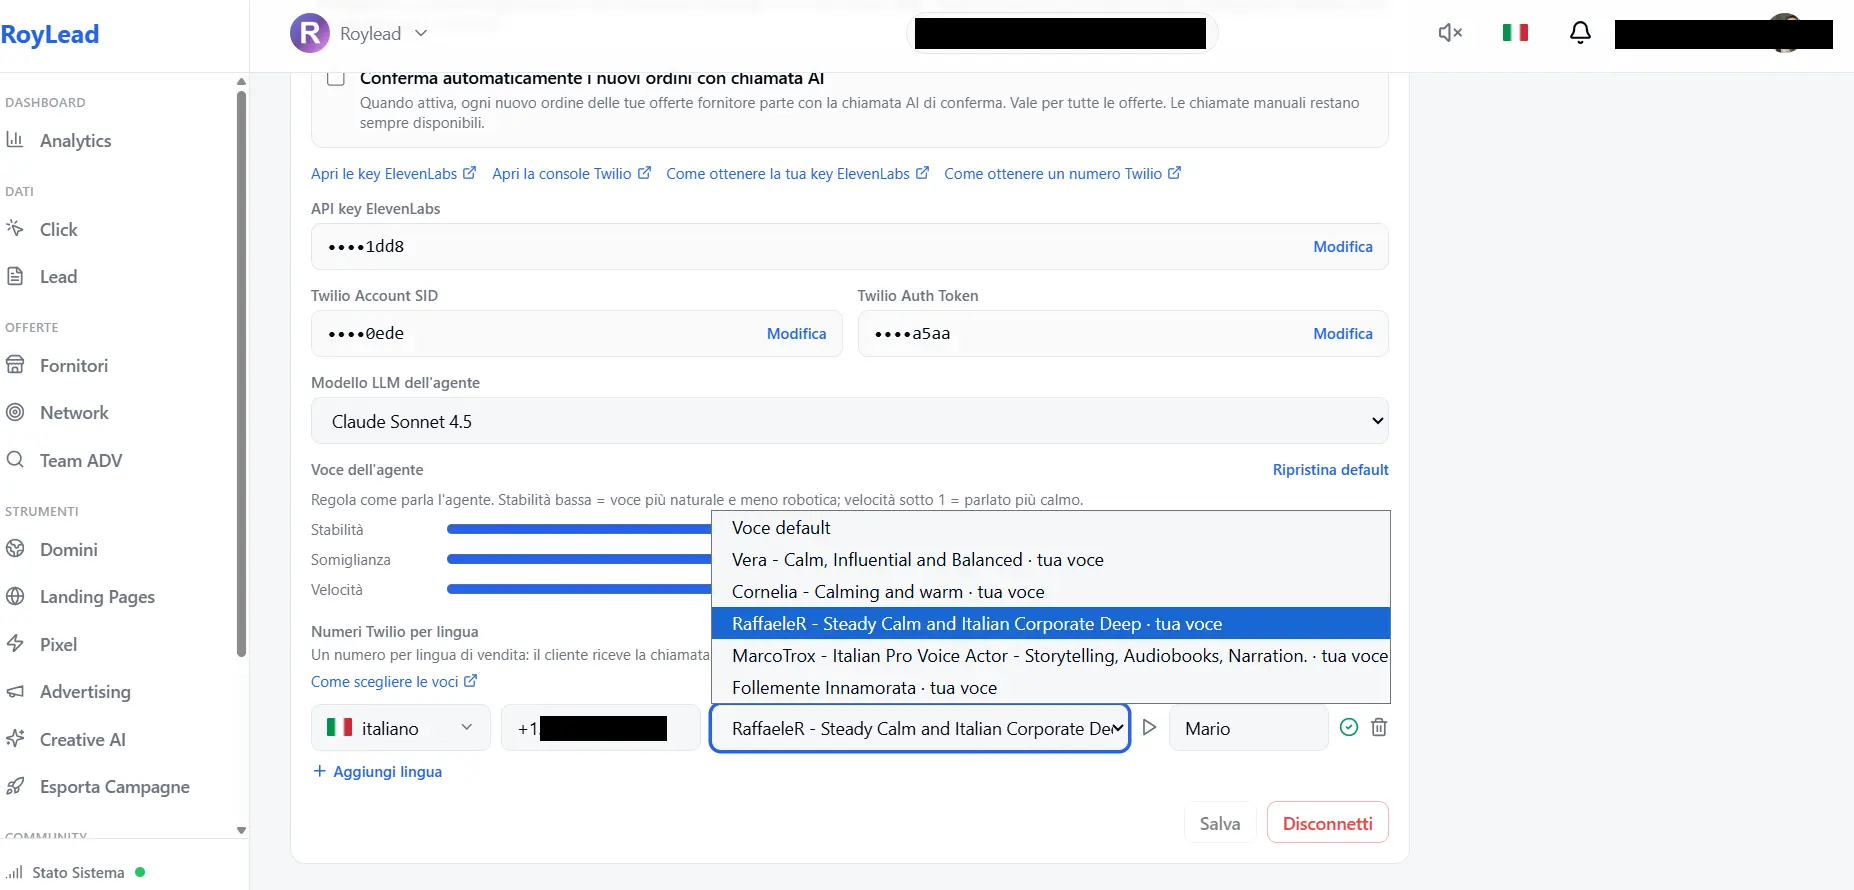Open Apri la console Twilio link
Viewport: 1854px width, 890px height.
pyautogui.click(x=571, y=173)
